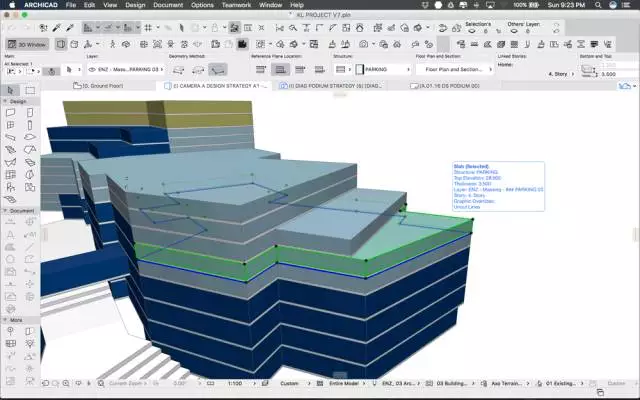Open the Teamwork menu

[237, 5]
